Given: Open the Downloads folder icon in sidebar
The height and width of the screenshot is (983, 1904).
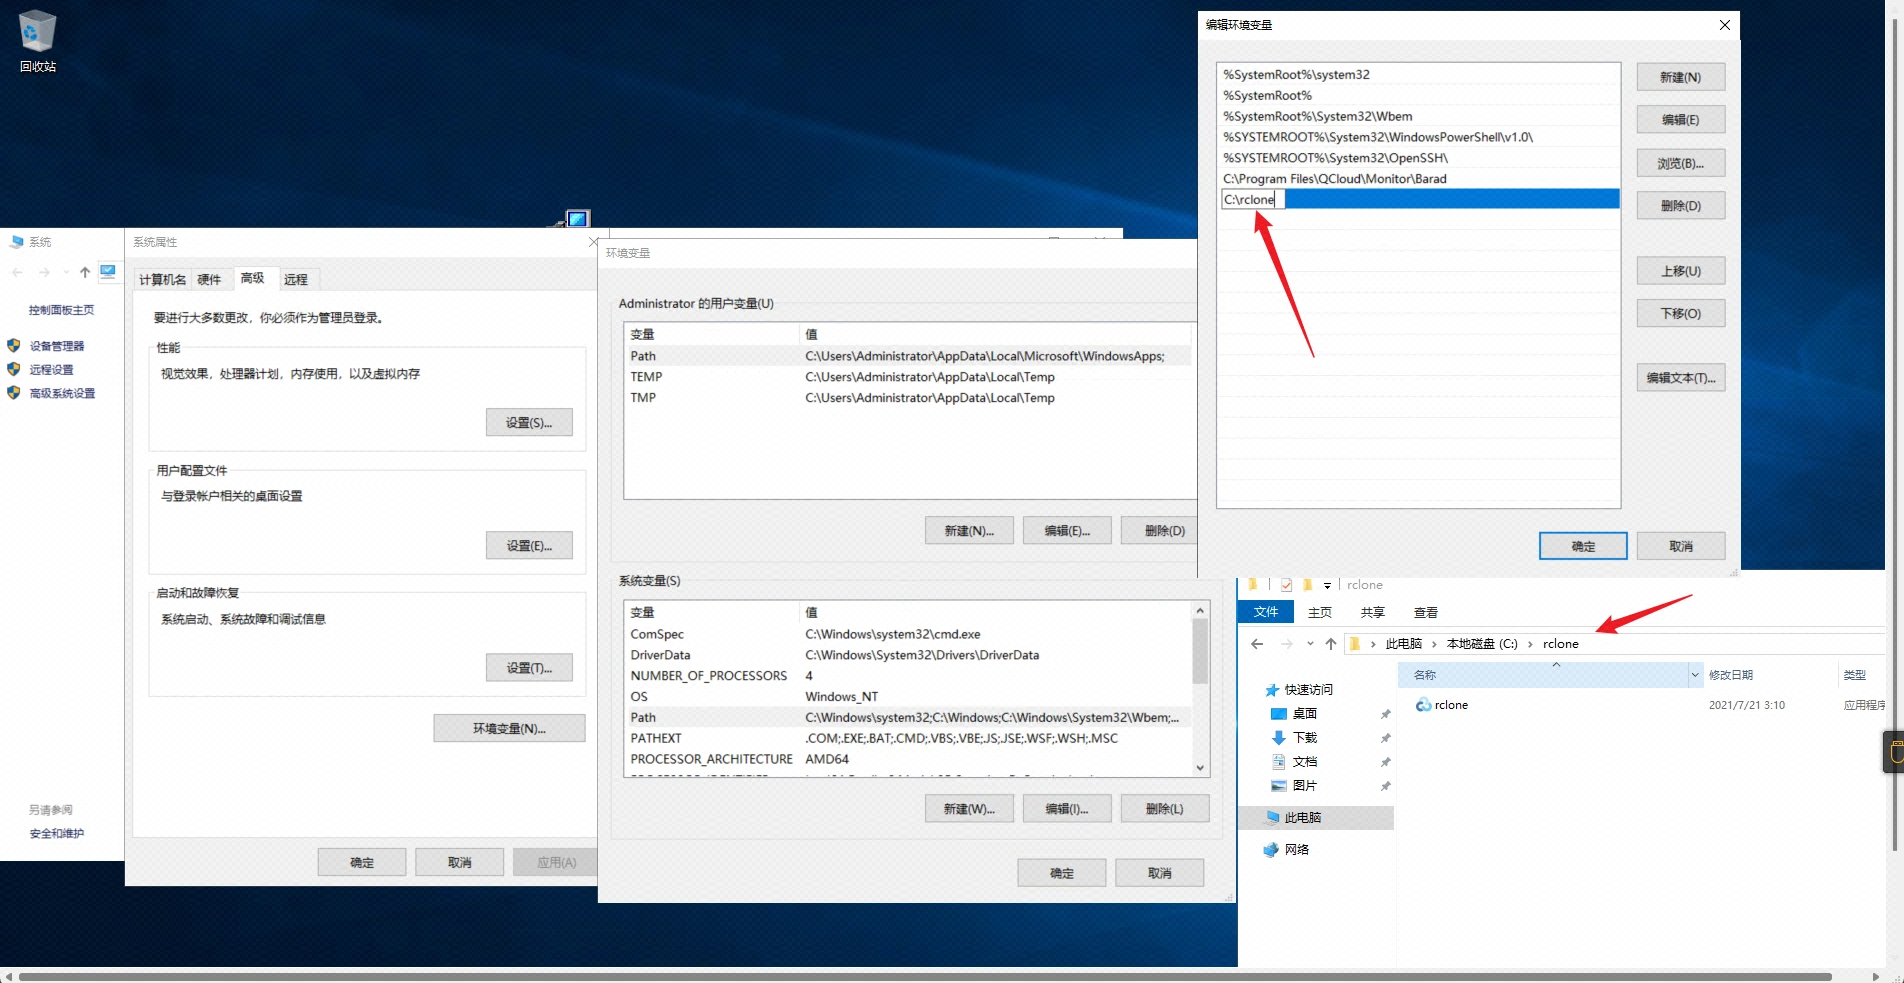Looking at the screenshot, I should (1278, 738).
